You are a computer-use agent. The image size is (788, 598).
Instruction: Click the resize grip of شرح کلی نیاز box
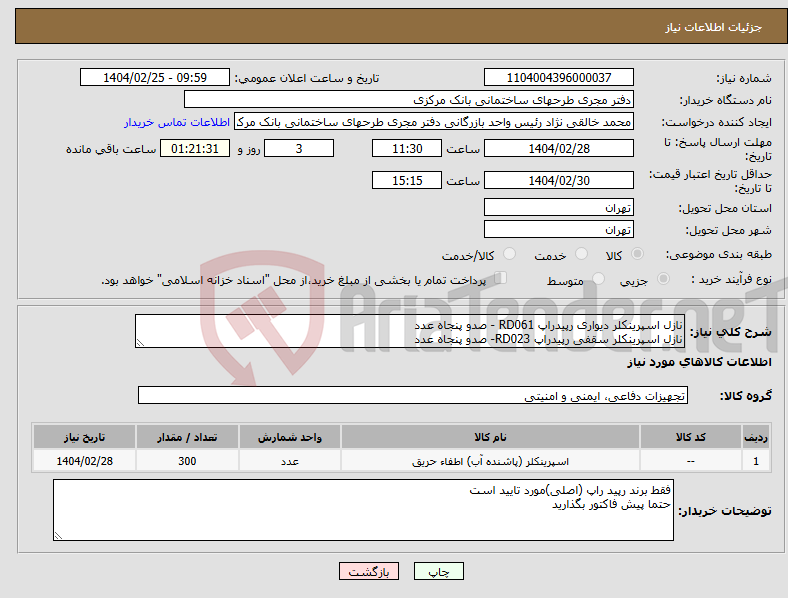coord(140,343)
